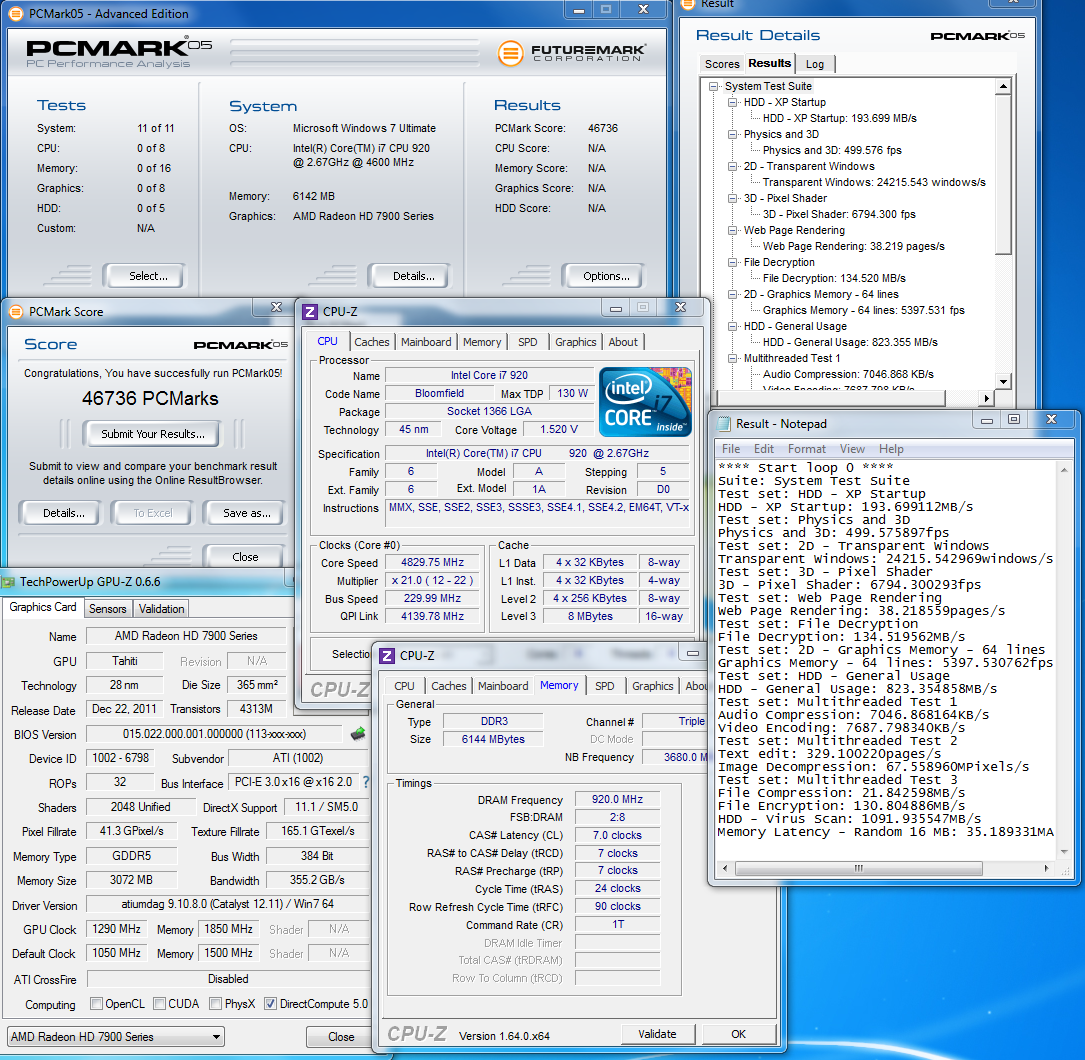Toggle the DirectCompute 5.0 checkbox
The height and width of the screenshot is (1060, 1085).
click(x=271, y=1003)
